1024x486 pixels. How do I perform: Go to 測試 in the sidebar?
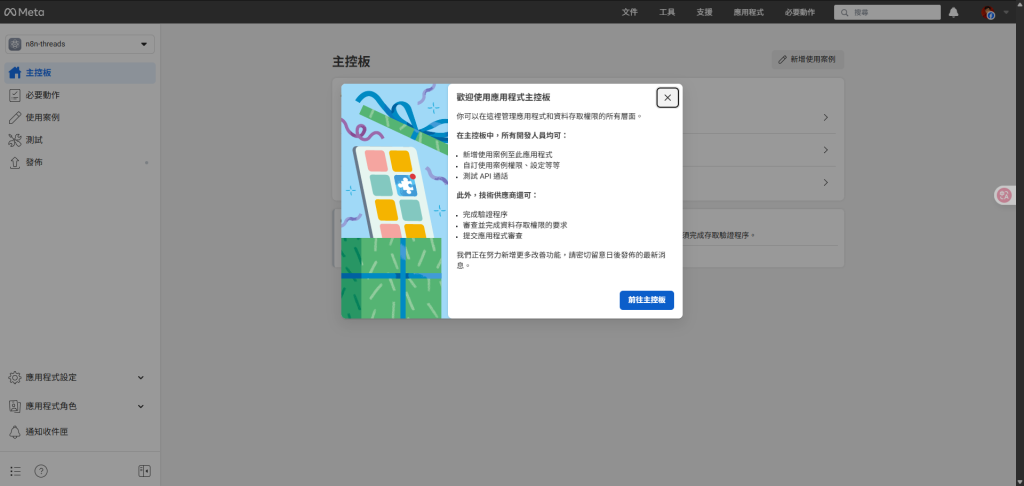coord(34,140)
